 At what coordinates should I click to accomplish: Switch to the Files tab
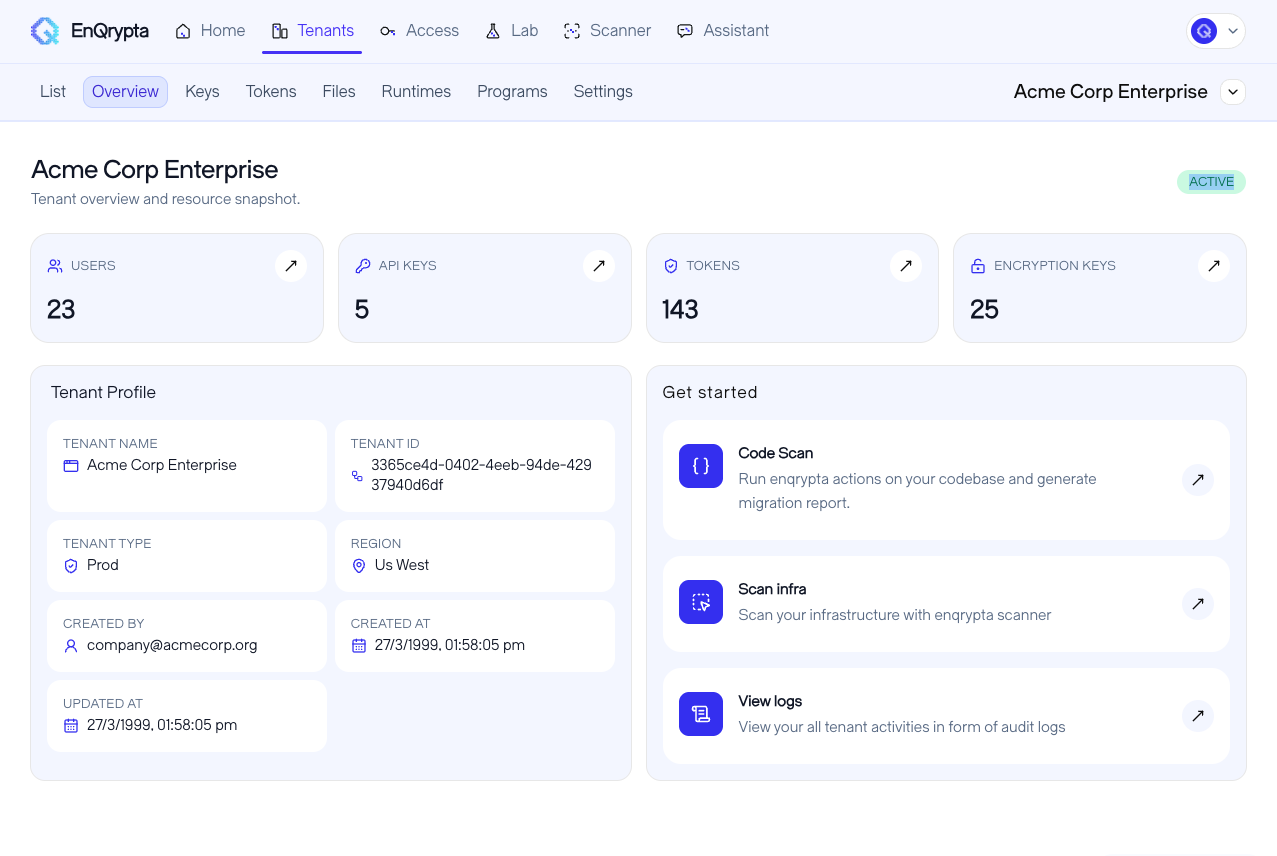339,92
